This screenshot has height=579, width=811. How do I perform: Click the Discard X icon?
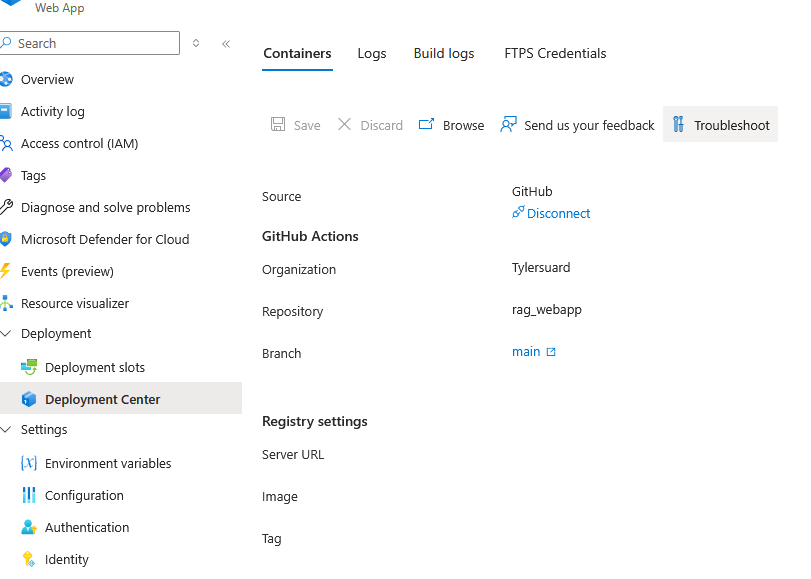344,124
